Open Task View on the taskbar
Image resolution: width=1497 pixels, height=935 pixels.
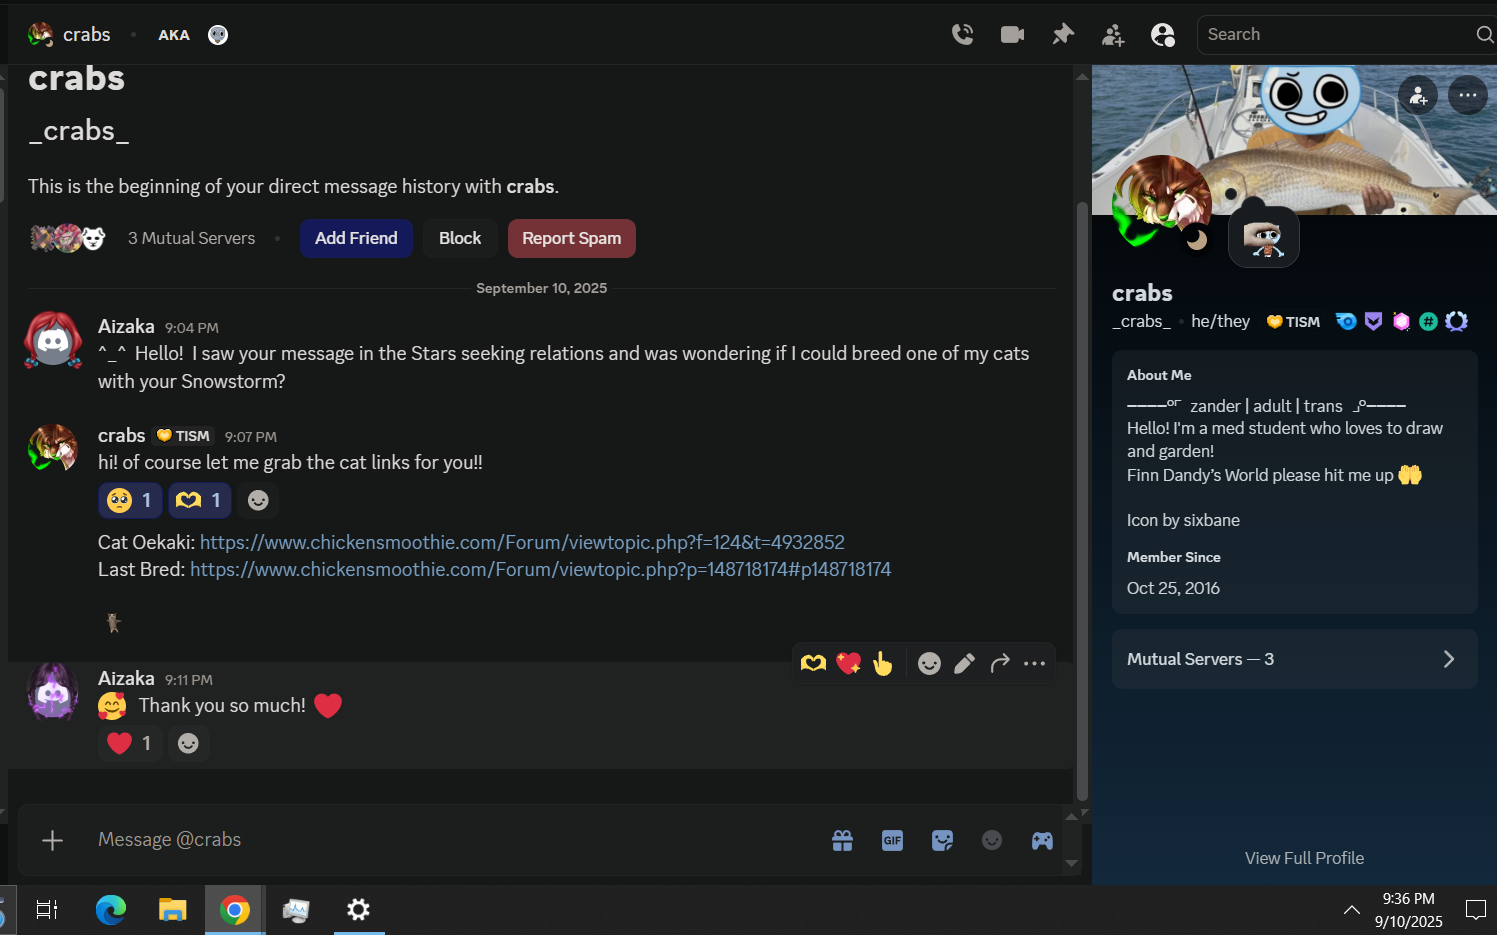point(47,910)
